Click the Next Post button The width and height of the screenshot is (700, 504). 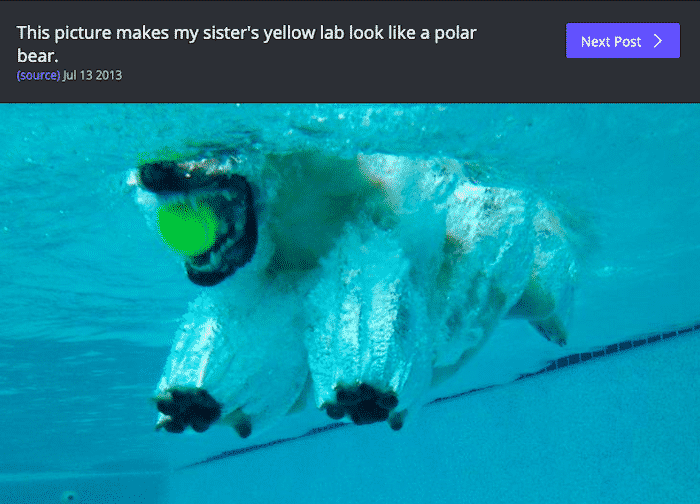coord(623,41)
